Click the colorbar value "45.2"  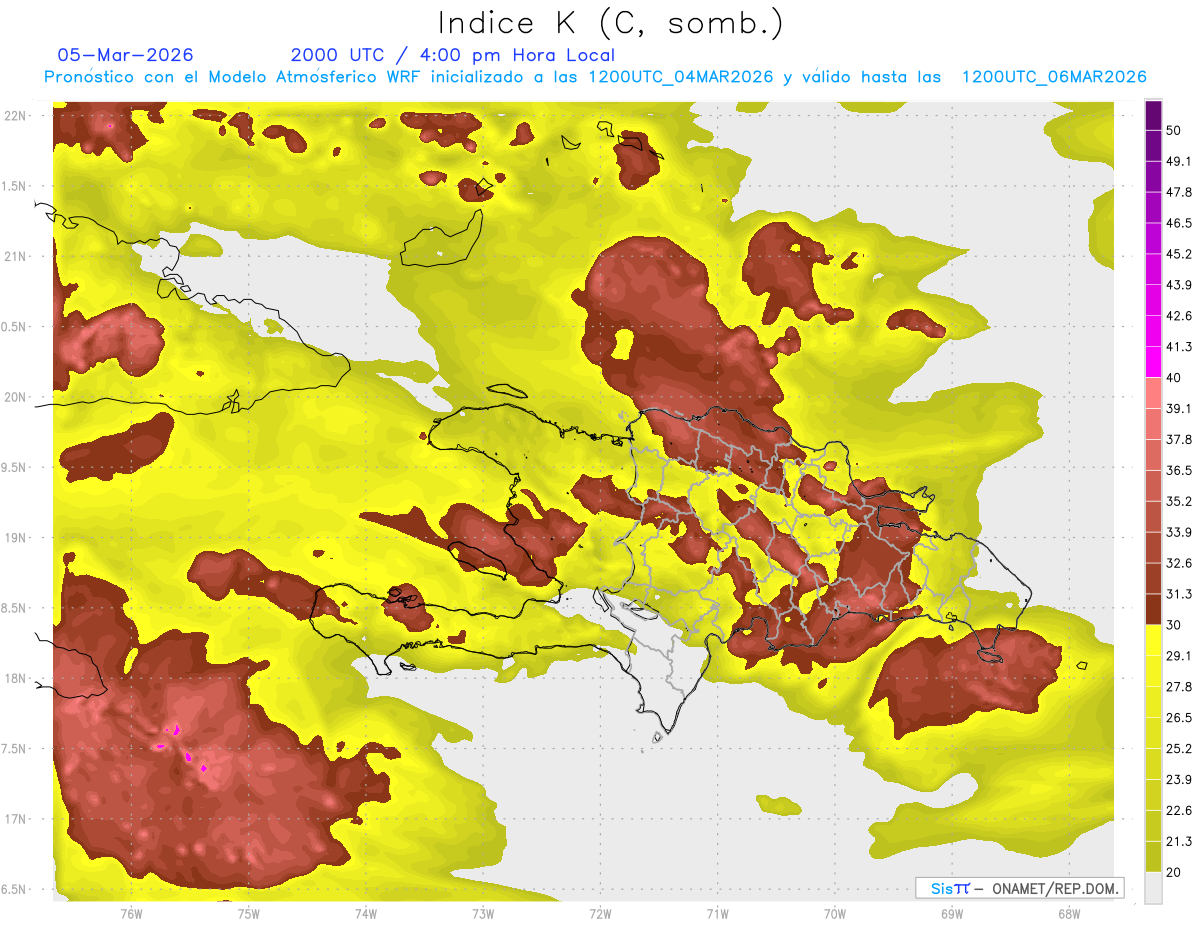pos(1180,254)
